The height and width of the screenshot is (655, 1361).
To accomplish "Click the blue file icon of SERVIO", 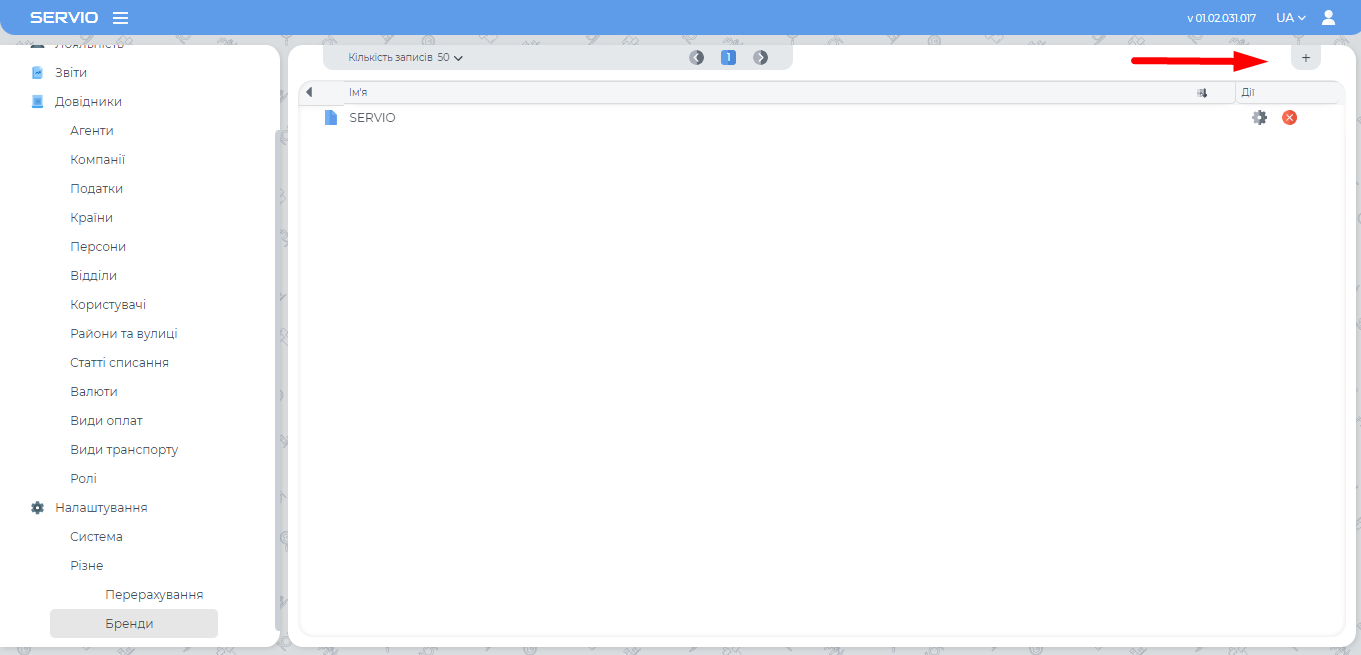I will (x=331, y=118).
